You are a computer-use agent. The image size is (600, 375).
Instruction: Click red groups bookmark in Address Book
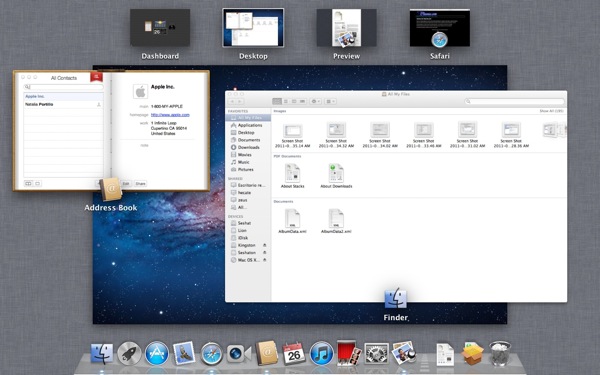pyautogui.click(x=96, y=77)
